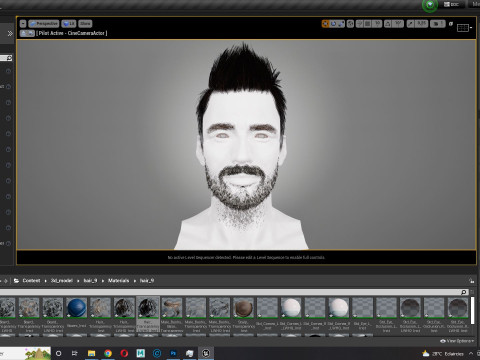This screenshot has width=480, height=360.
Task: Open Google Chrome from taskbar
Action: point(108,353)
